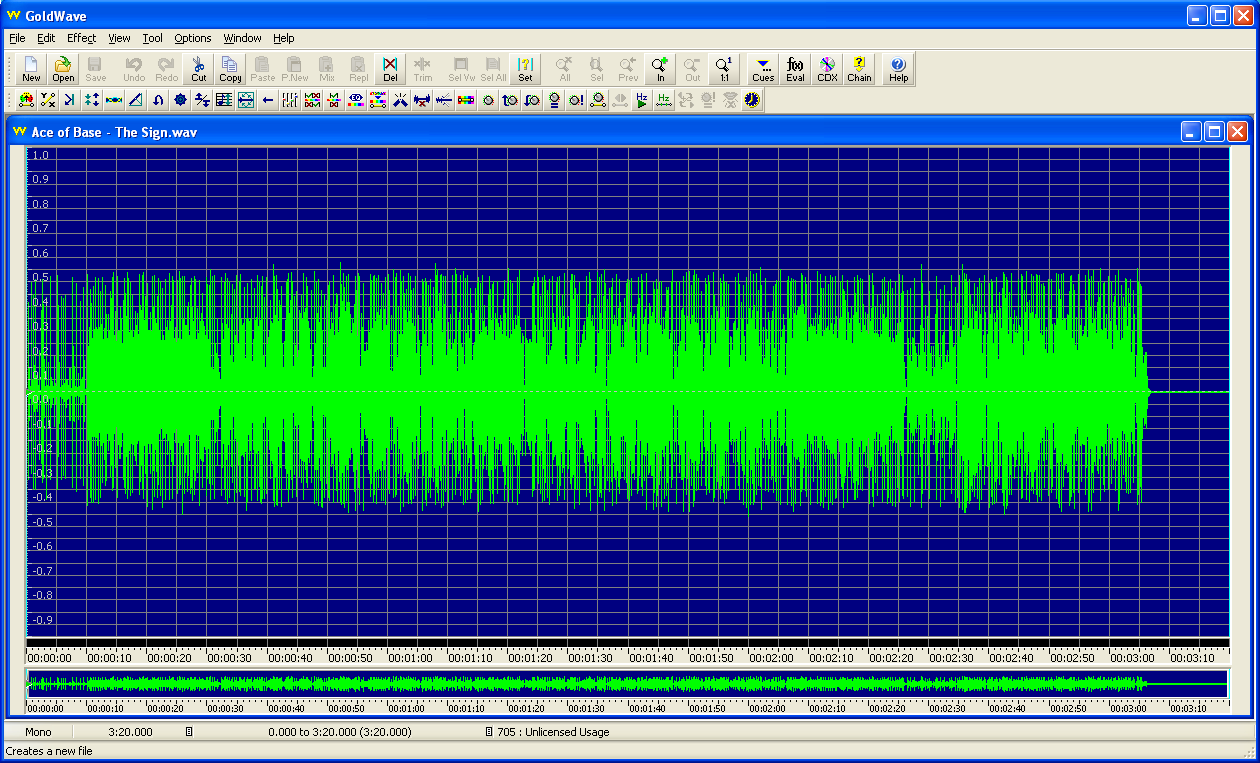Click the diagonal ramp dynamics effect icon

pos(136,100)
